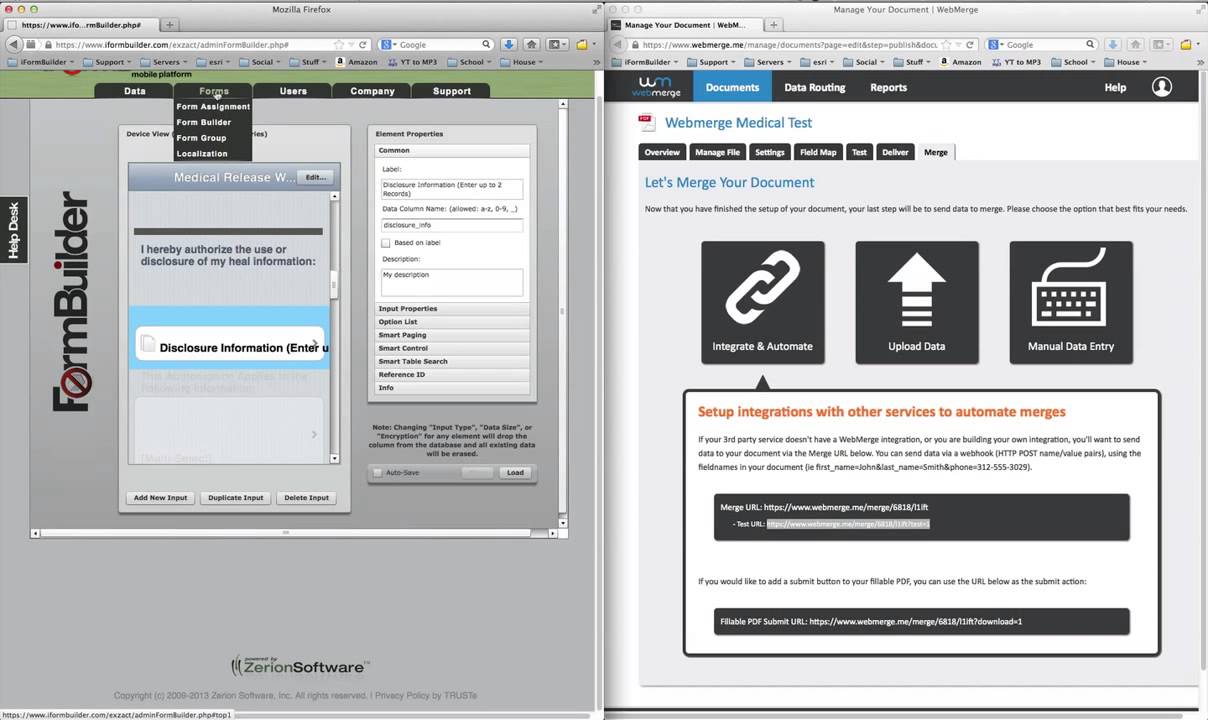Click search magnifier in WebMerge window
Viewport: 1208px width, 720px height.
point(1090,44)
